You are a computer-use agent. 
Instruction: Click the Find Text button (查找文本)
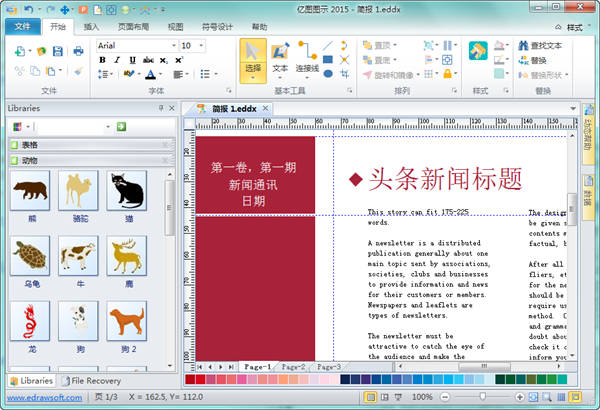coord(540,46)
